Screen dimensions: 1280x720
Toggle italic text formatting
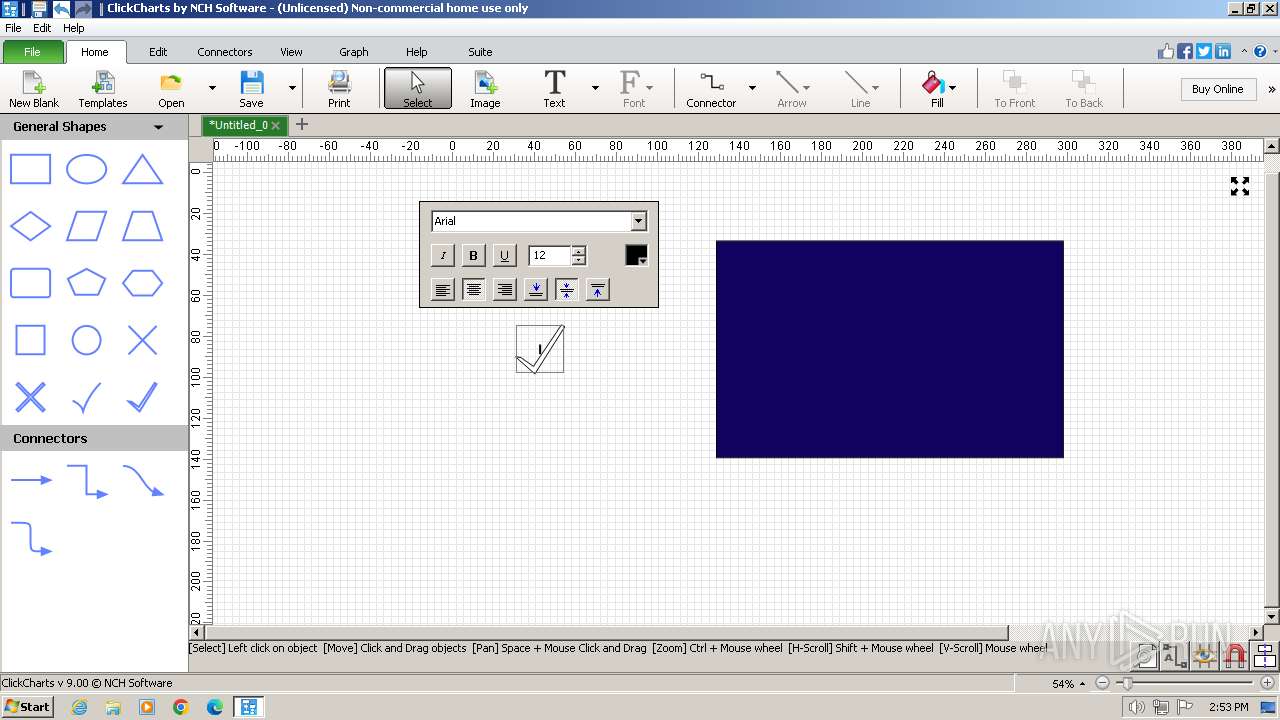click(x=443, y=256)
